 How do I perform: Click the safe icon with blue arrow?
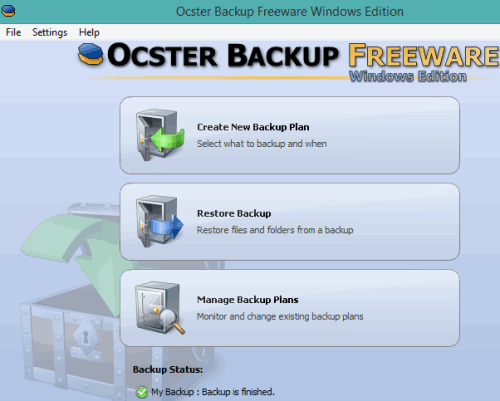tap(159, 221)
